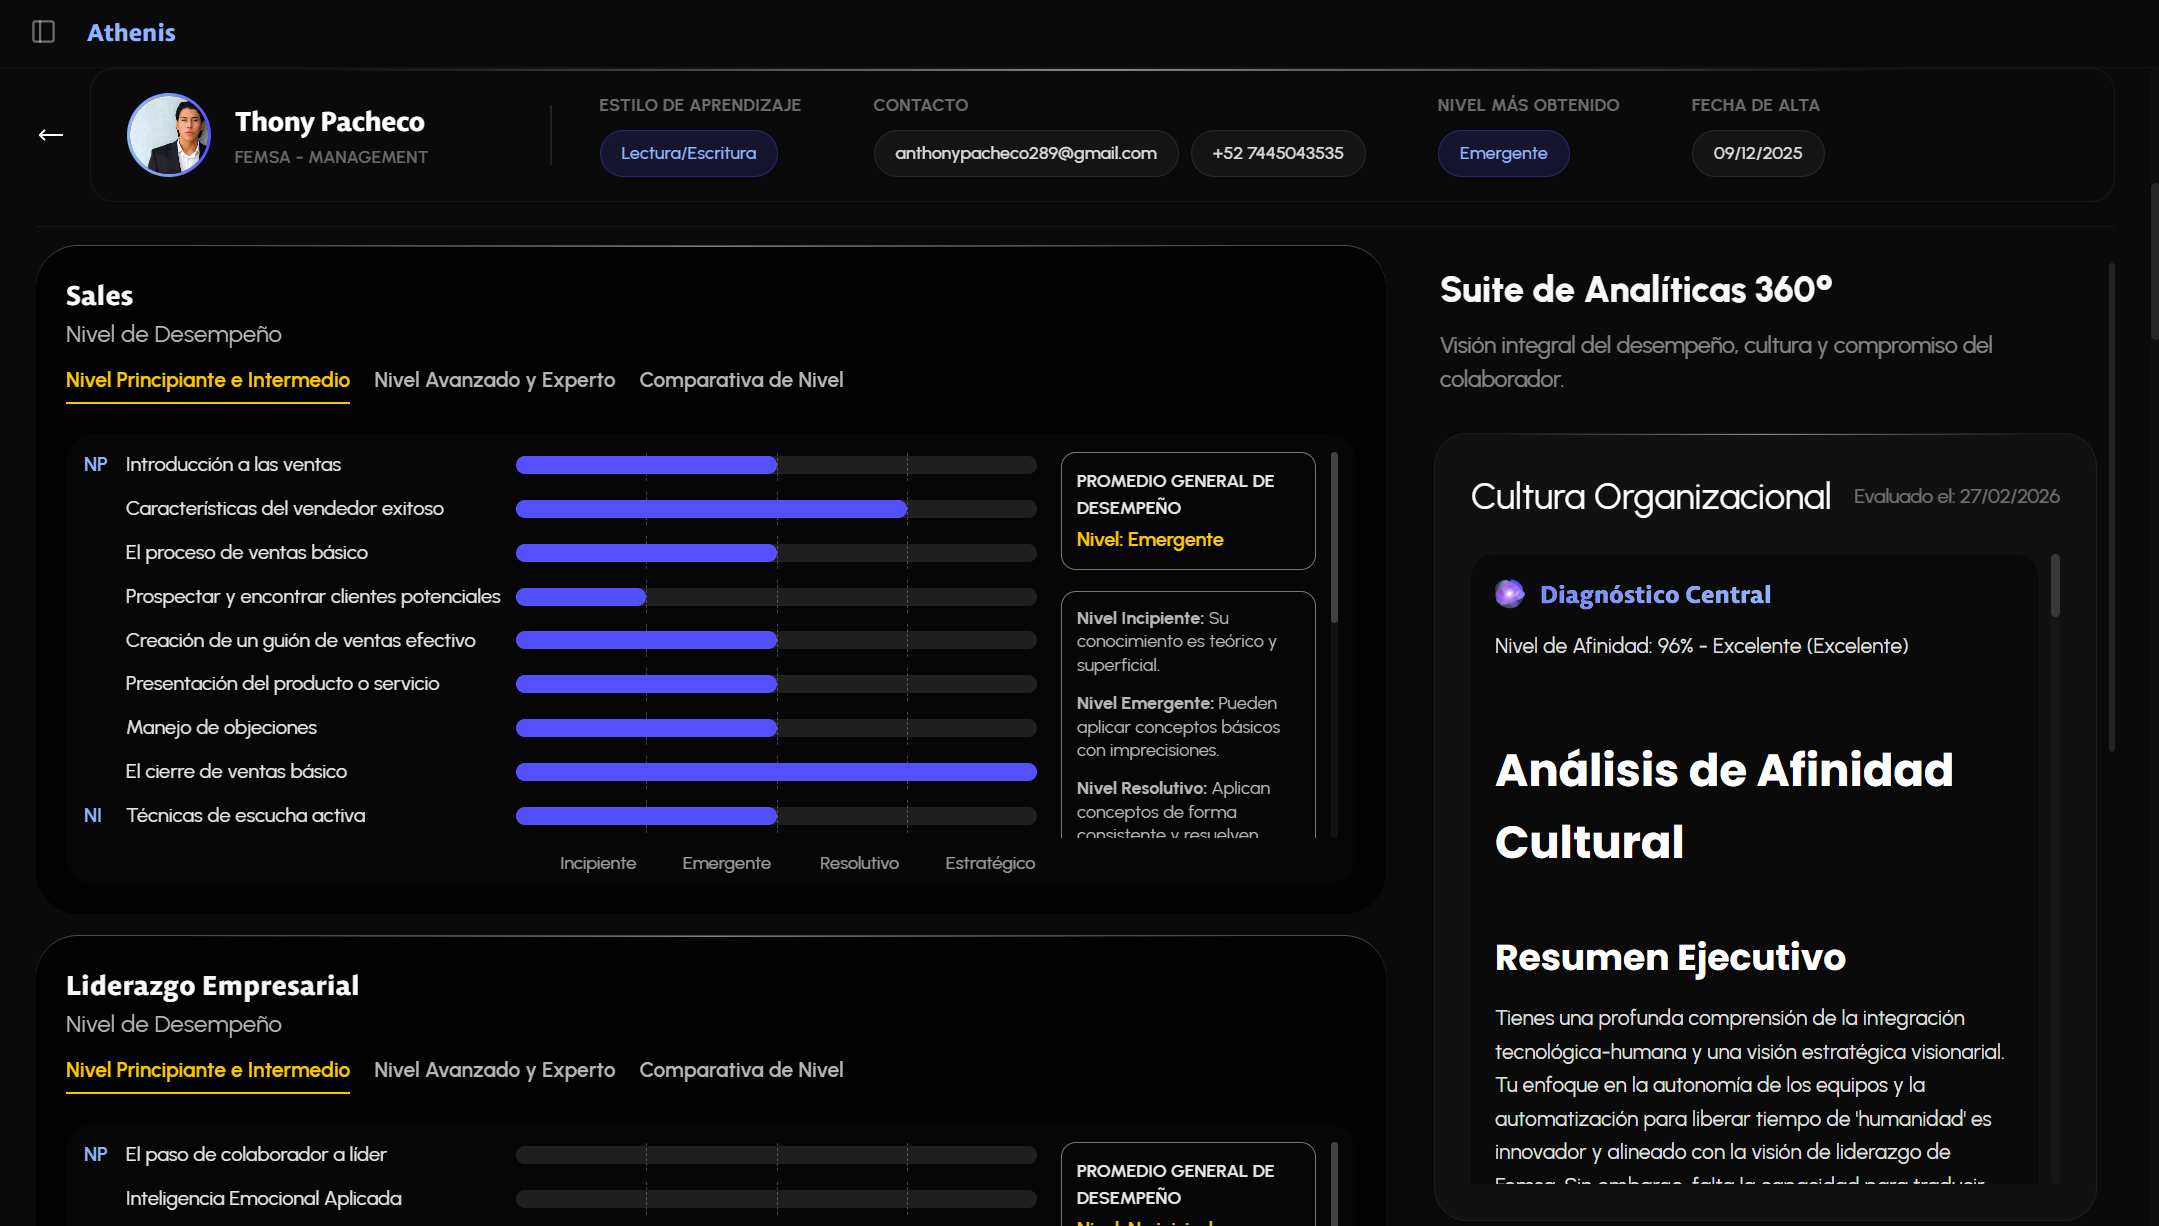Open the Athenis home link

(131, 32)
